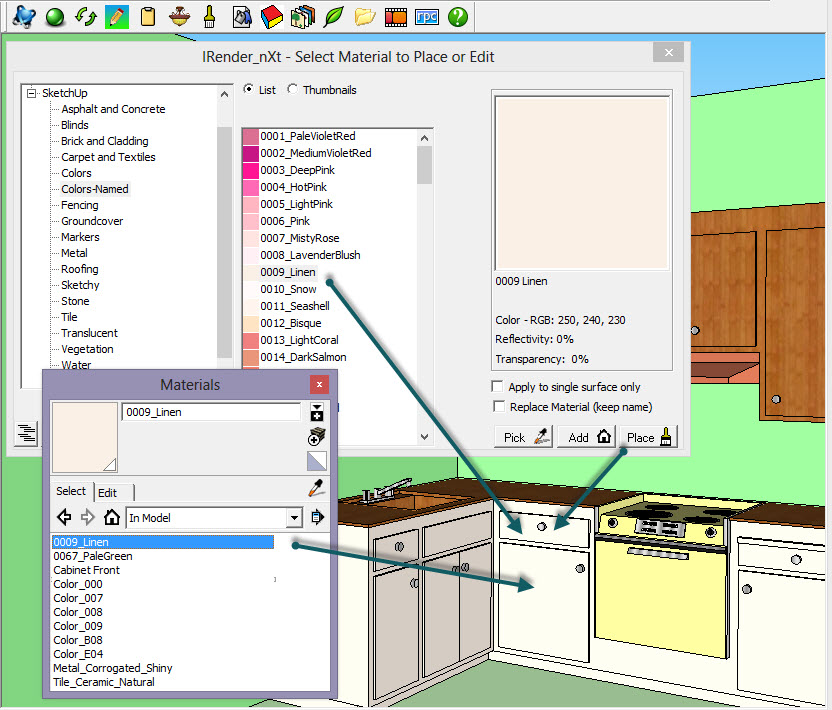
Task: Select the chandelier lighting toolbar icon
Action: pyautogui.click(x=181, y=16)
